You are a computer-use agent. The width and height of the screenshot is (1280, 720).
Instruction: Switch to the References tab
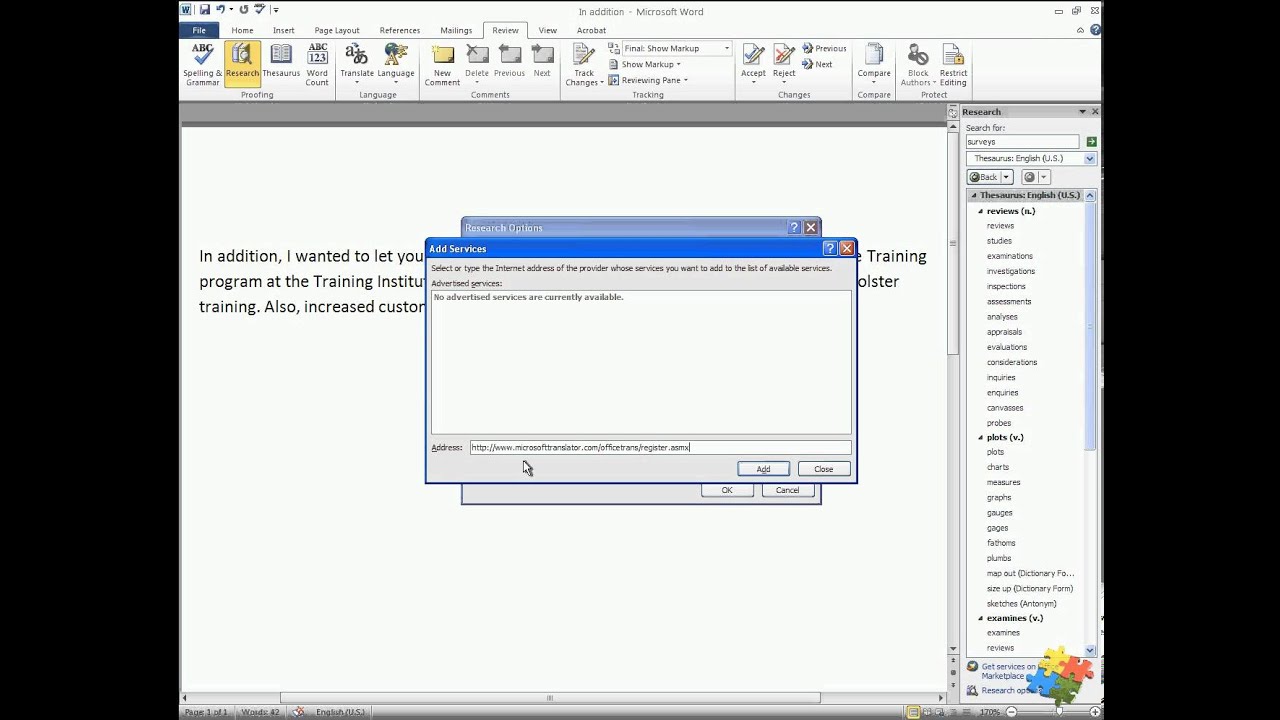pos(400,30)
